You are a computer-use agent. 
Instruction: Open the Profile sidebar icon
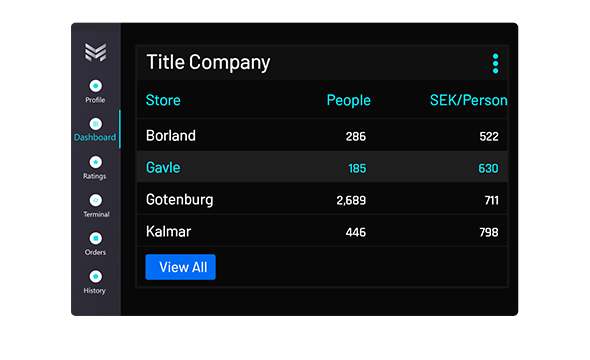(x=96, y=86)
